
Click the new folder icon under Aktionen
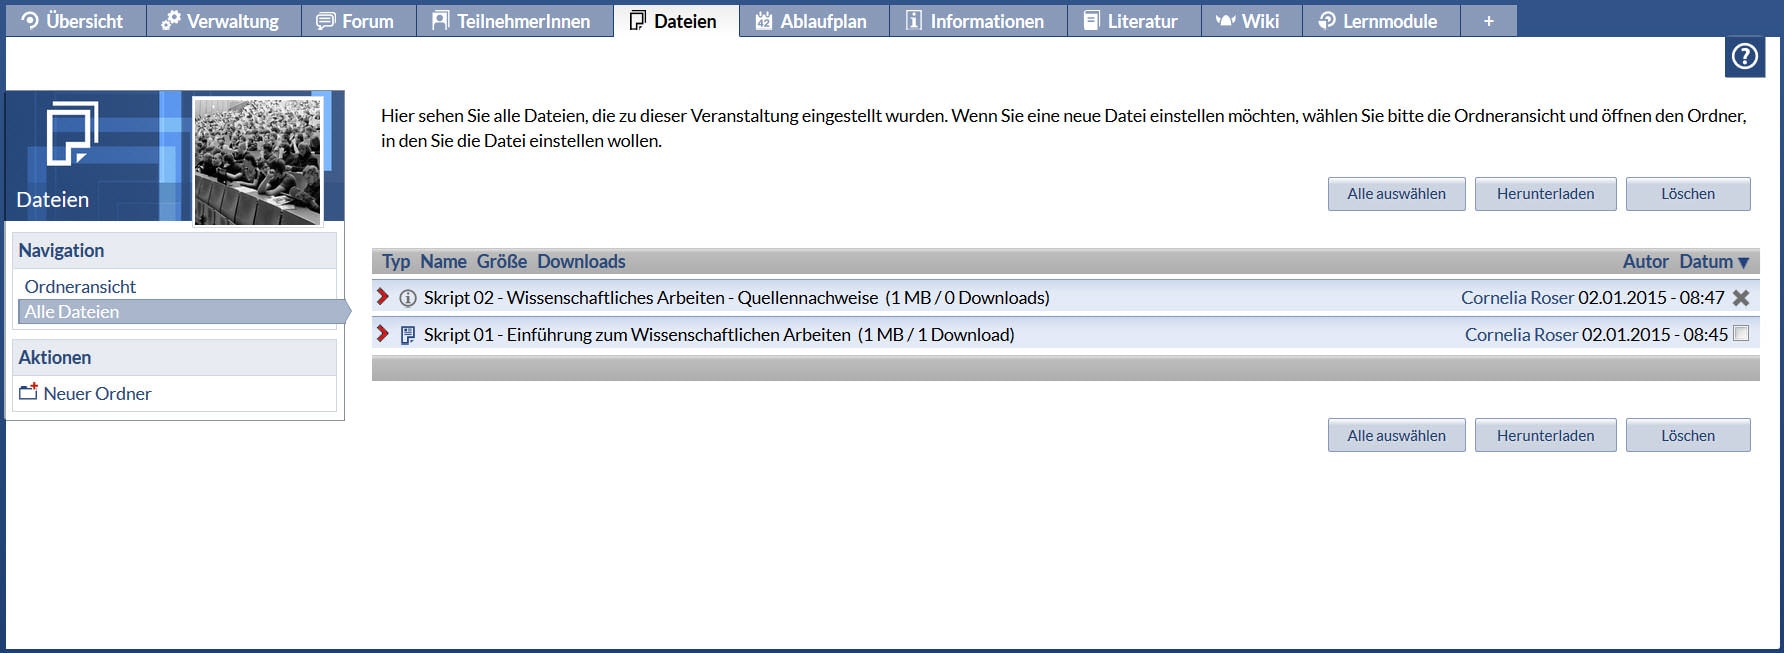coord(28,393)
